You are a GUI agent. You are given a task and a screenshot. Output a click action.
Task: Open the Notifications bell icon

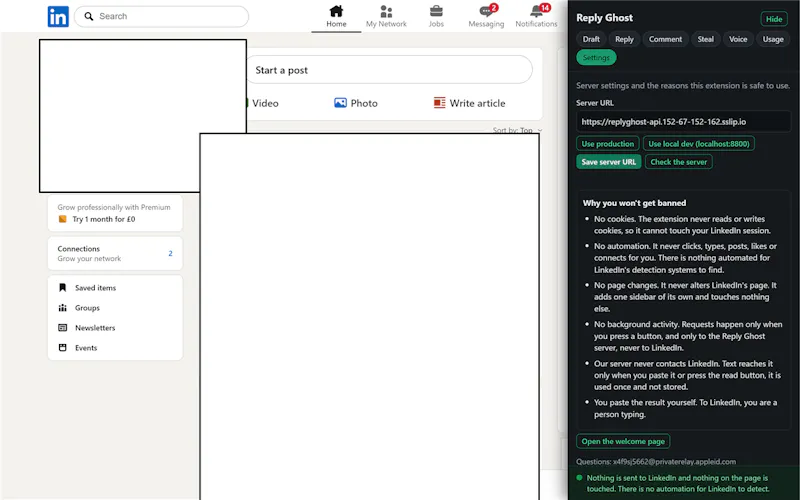(538, 10)
